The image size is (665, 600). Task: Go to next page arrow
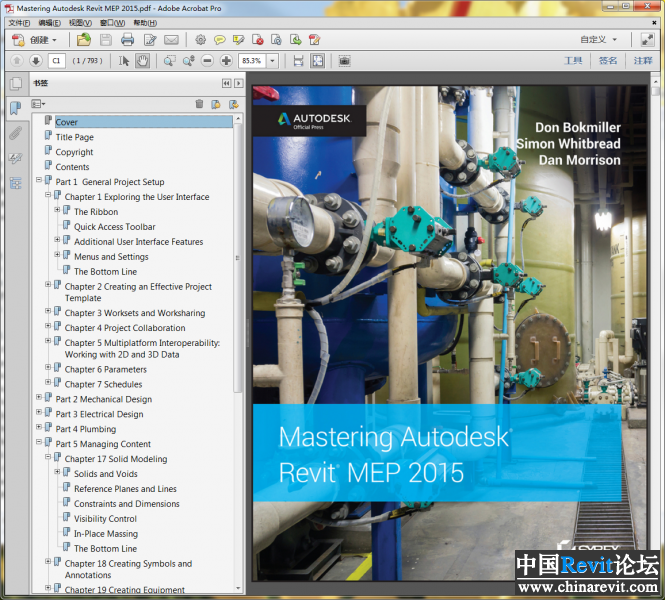pos(36,61)
